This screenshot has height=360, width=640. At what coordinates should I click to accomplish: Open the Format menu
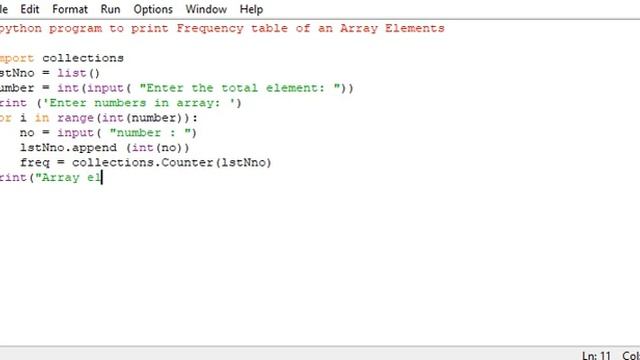click(70, 9)
